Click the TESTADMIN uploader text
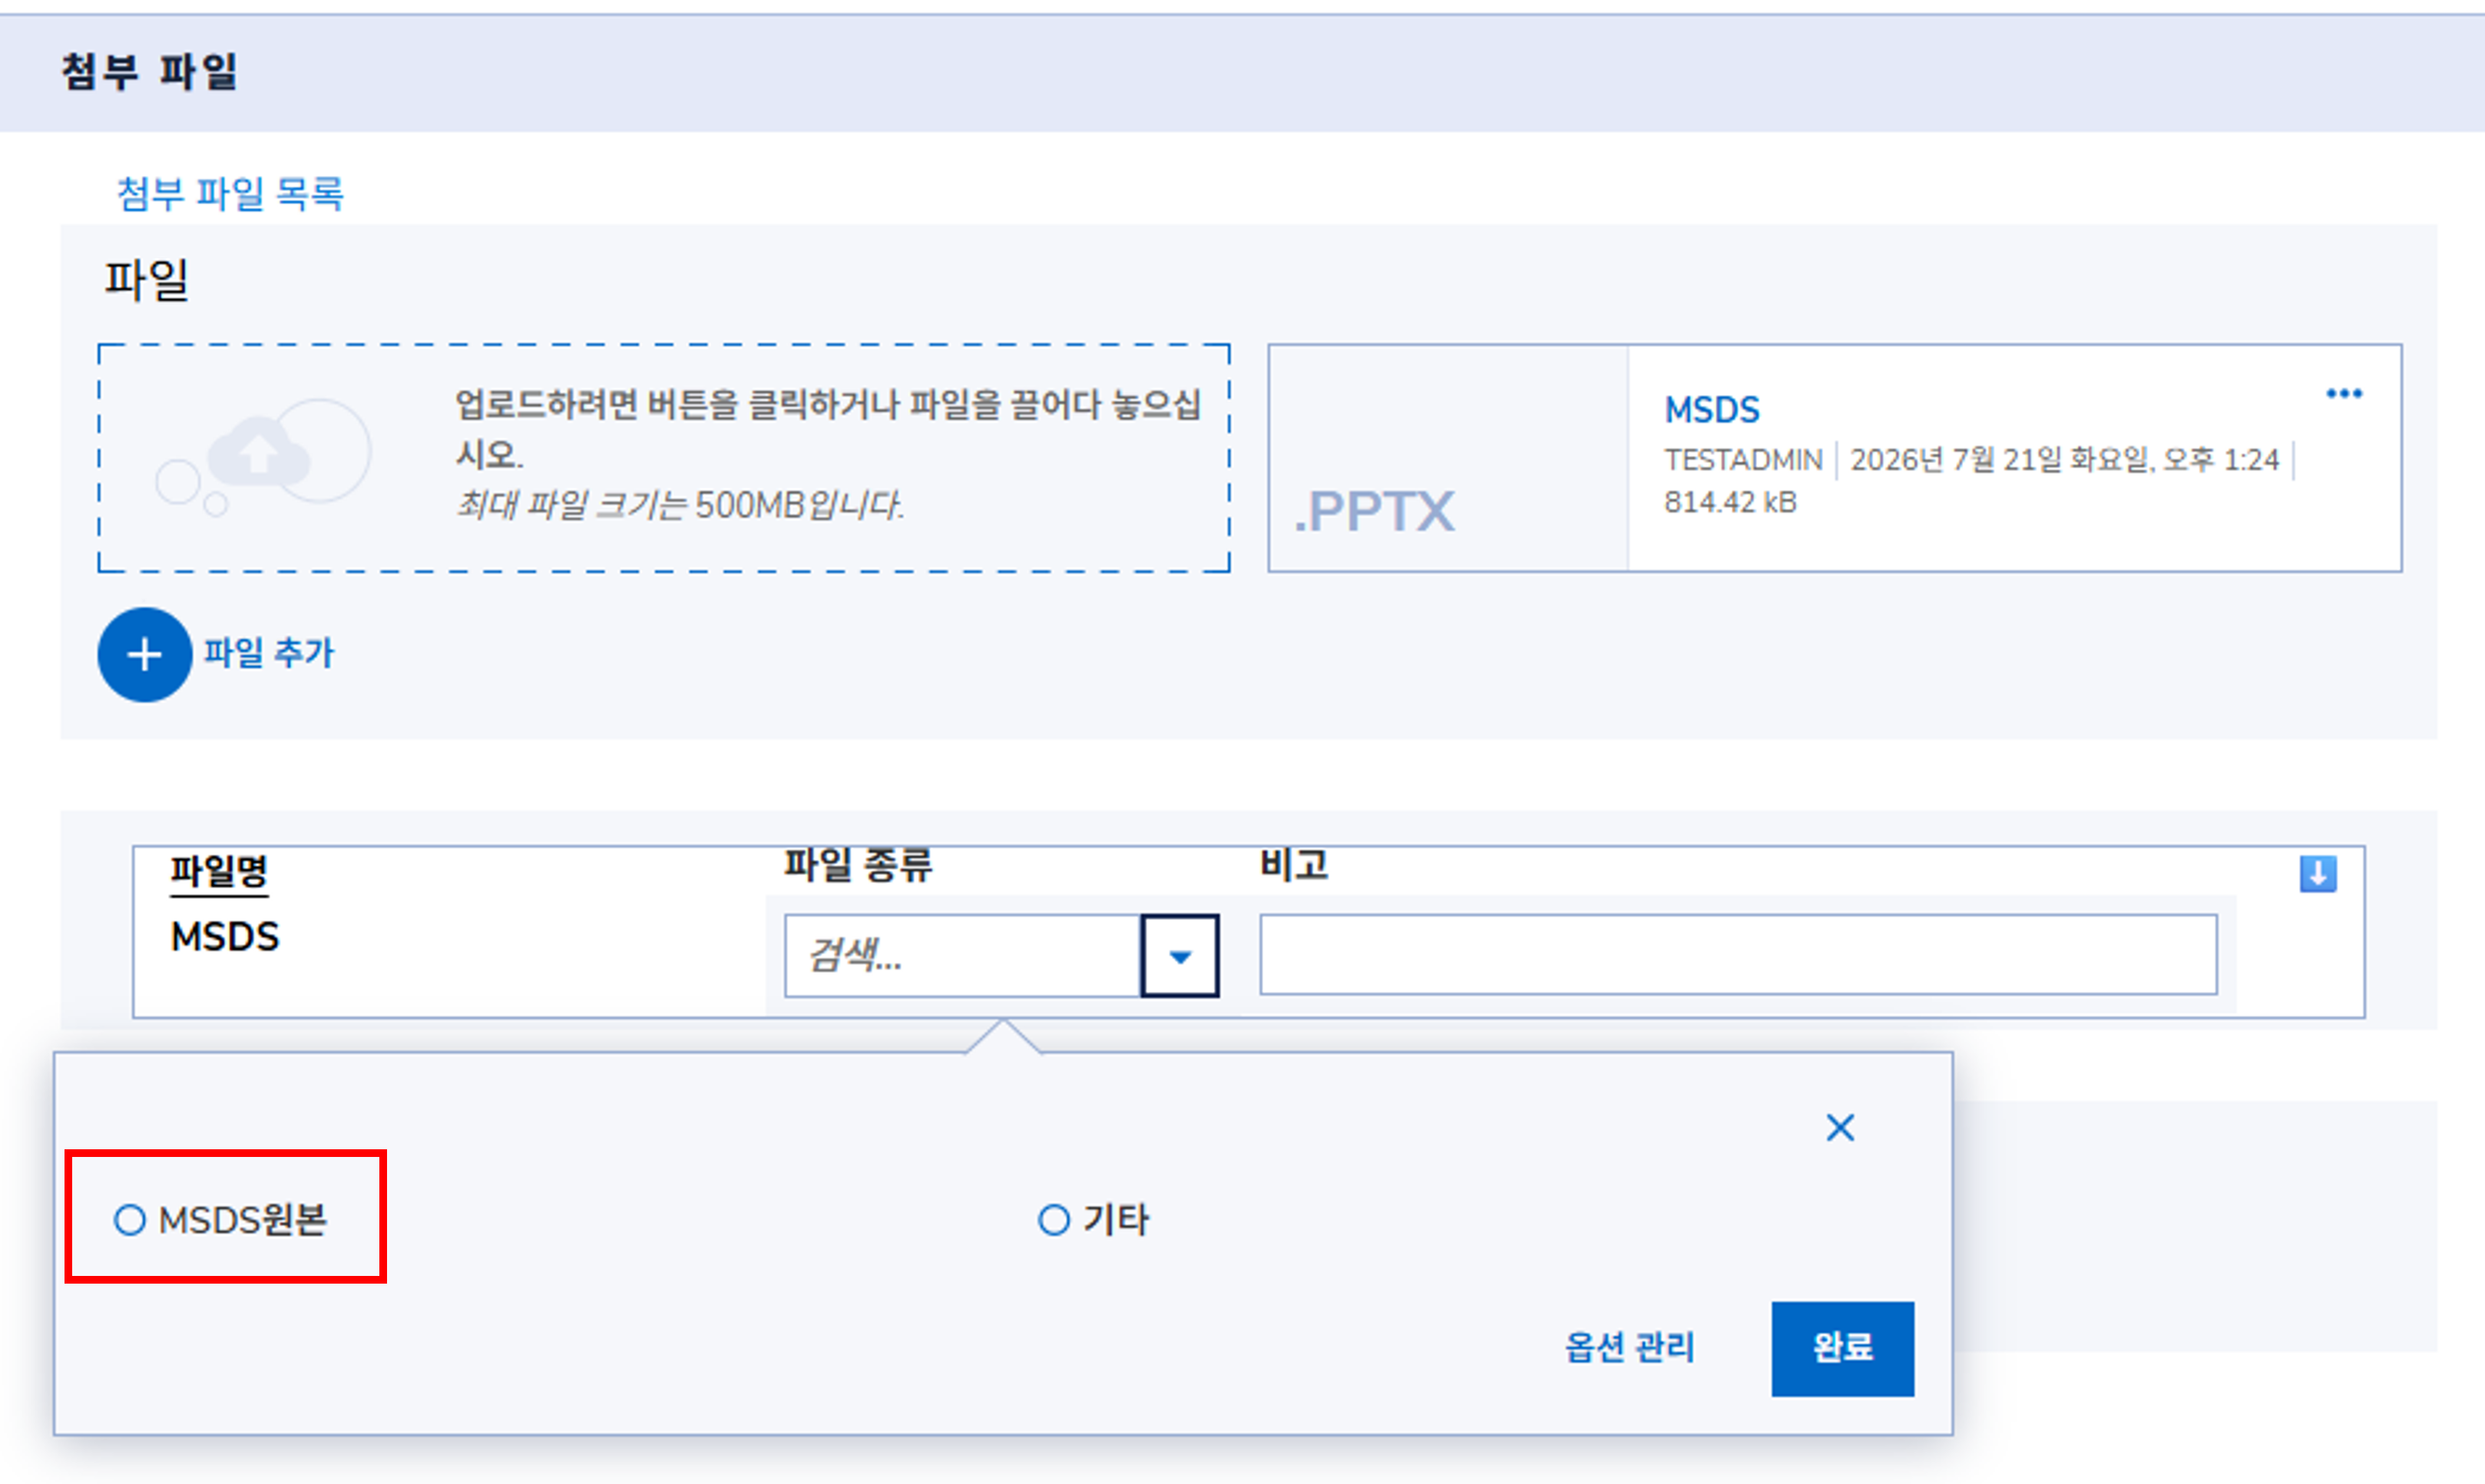Image resolution: width=2485 pixels, height=1484 pixels. pos(1743,460)
